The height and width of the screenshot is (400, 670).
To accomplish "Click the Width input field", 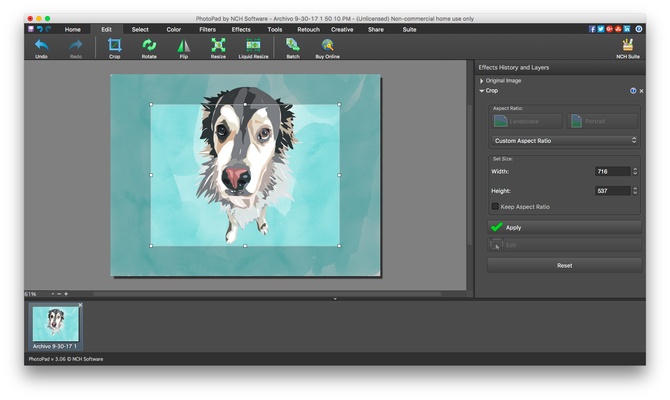I will pyautogui.click(x=613, y=171).
